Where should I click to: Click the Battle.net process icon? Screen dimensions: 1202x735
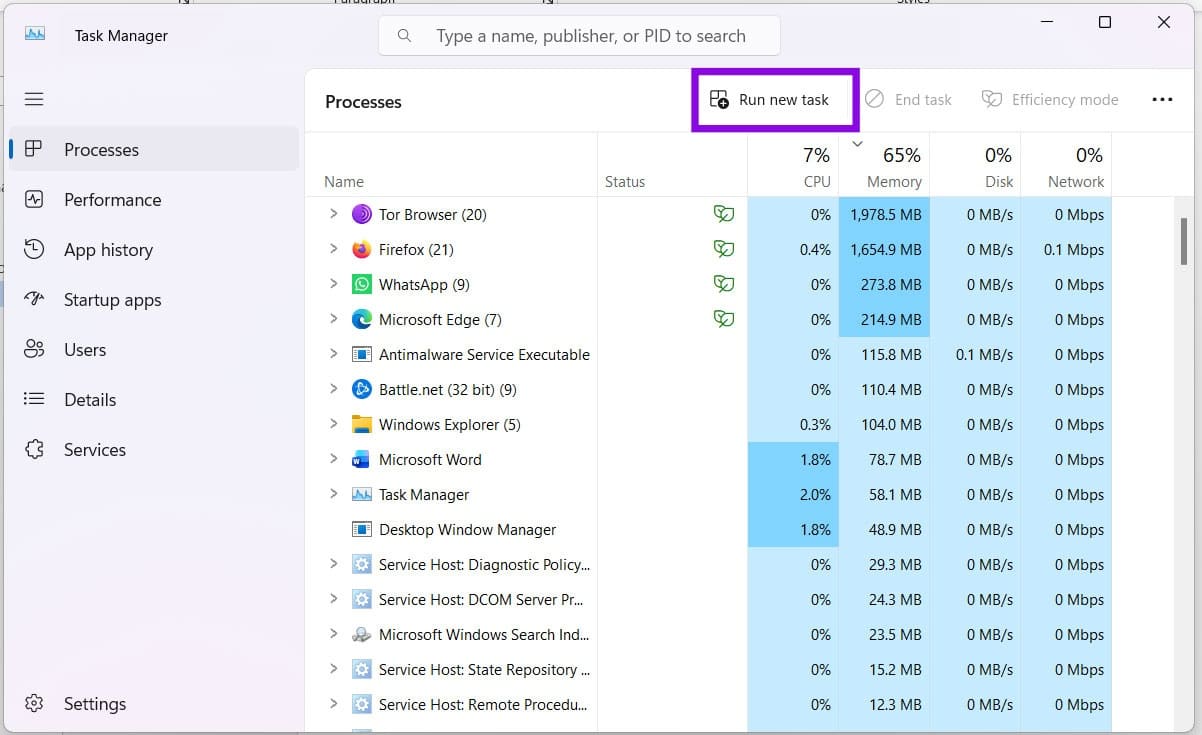pyautogui.click(x=362, y=389)
